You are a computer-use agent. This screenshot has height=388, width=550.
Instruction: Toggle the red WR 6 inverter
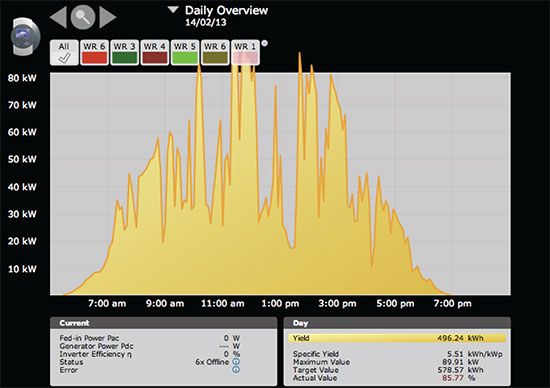coord(94,53)
